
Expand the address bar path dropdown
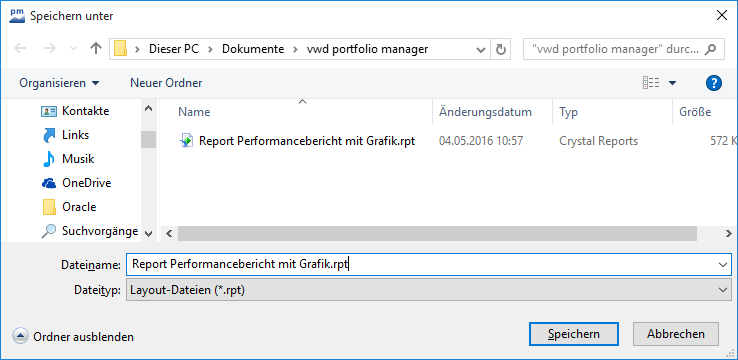tap(481, 49)
